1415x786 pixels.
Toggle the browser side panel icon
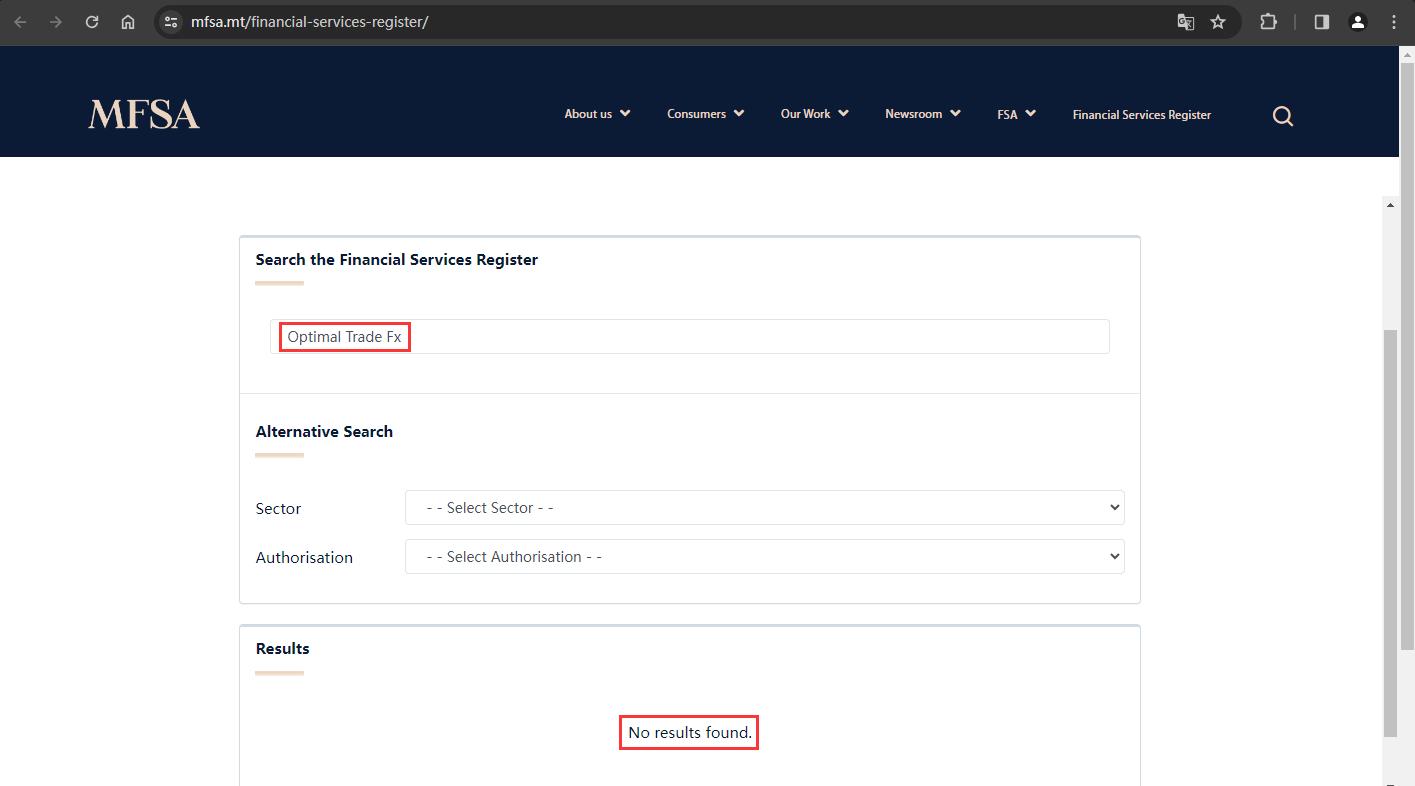(1322, 21)
